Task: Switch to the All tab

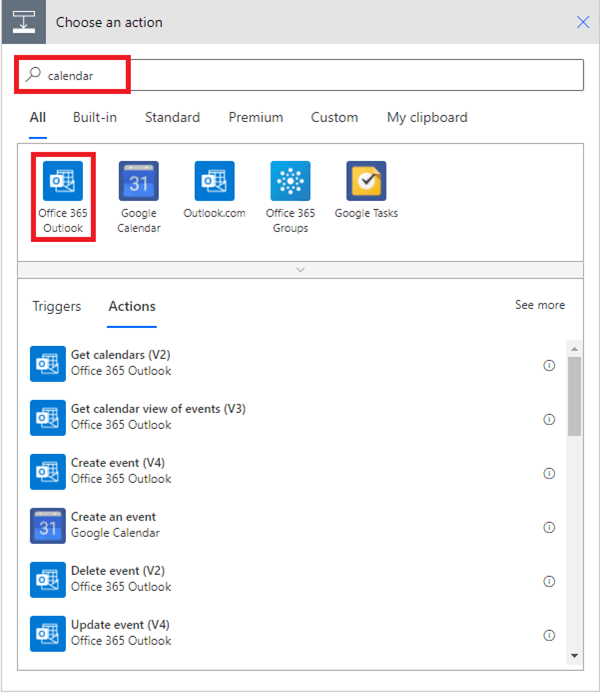Action: pyautogui.click(x=38, y=118)
